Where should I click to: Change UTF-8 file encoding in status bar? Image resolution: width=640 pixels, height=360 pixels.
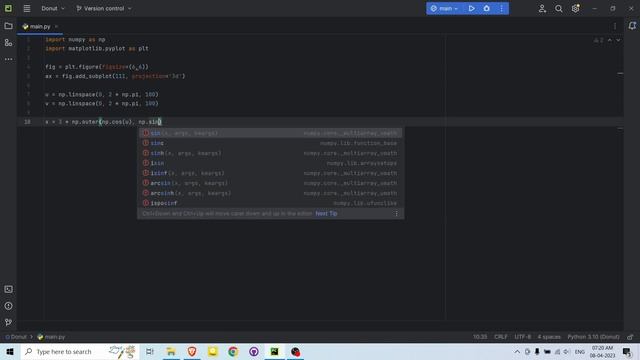pyautogui.click(x=522, y=337)
